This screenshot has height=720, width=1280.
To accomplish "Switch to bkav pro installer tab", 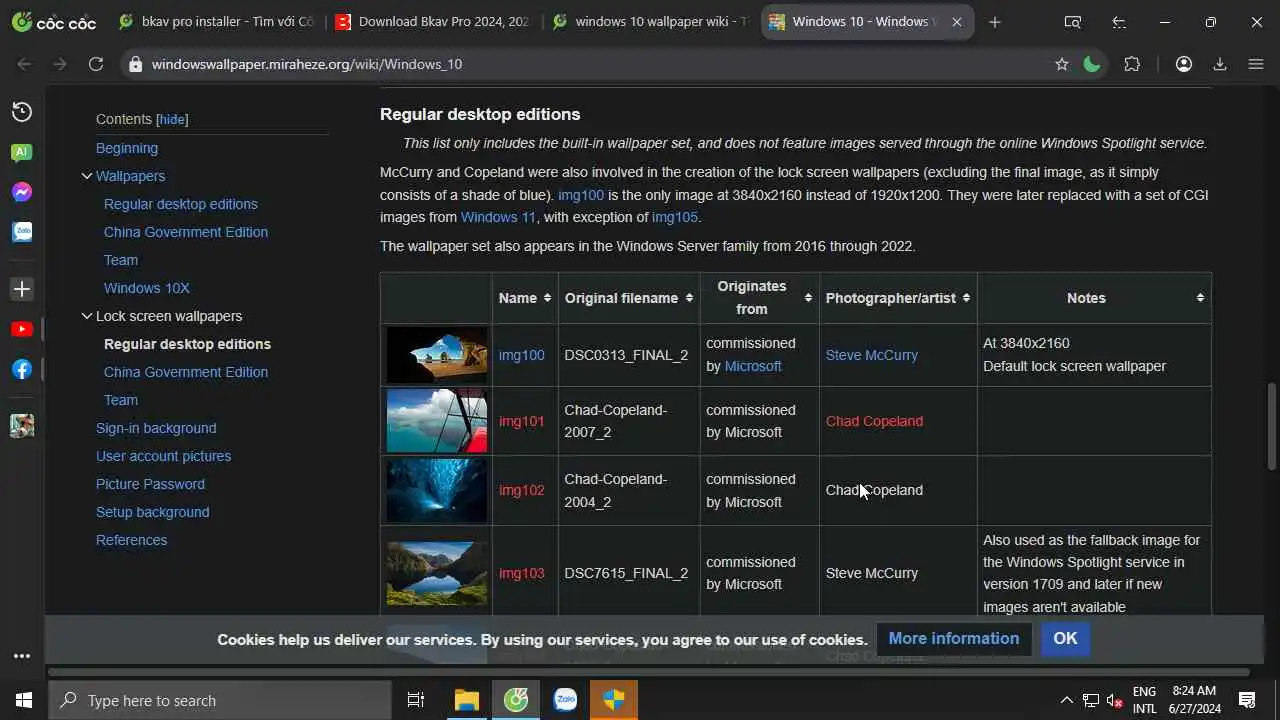I will [x=217, y=22].
